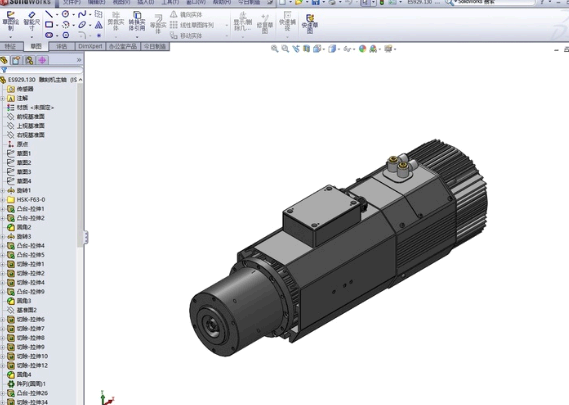Toggle the Section View icon
569x405 pixels.
pyautogui.click(x=307, y=49)
